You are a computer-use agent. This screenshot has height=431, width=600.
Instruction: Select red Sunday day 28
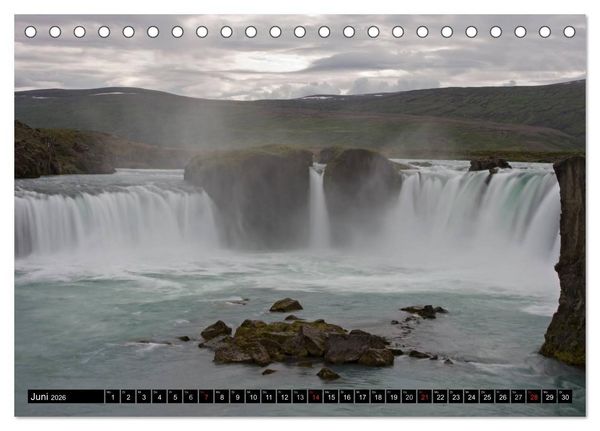pyautogui.click(x=534, y=397)
